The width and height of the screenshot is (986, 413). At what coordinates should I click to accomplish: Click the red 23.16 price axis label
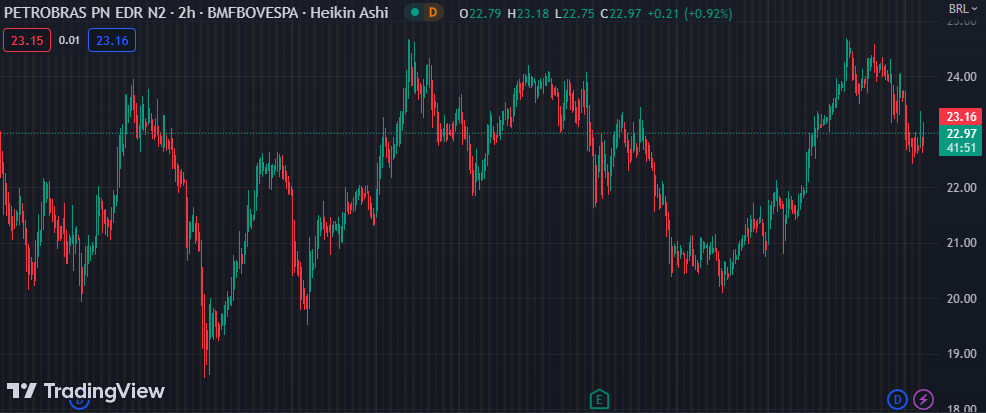[x=961, y=116]
